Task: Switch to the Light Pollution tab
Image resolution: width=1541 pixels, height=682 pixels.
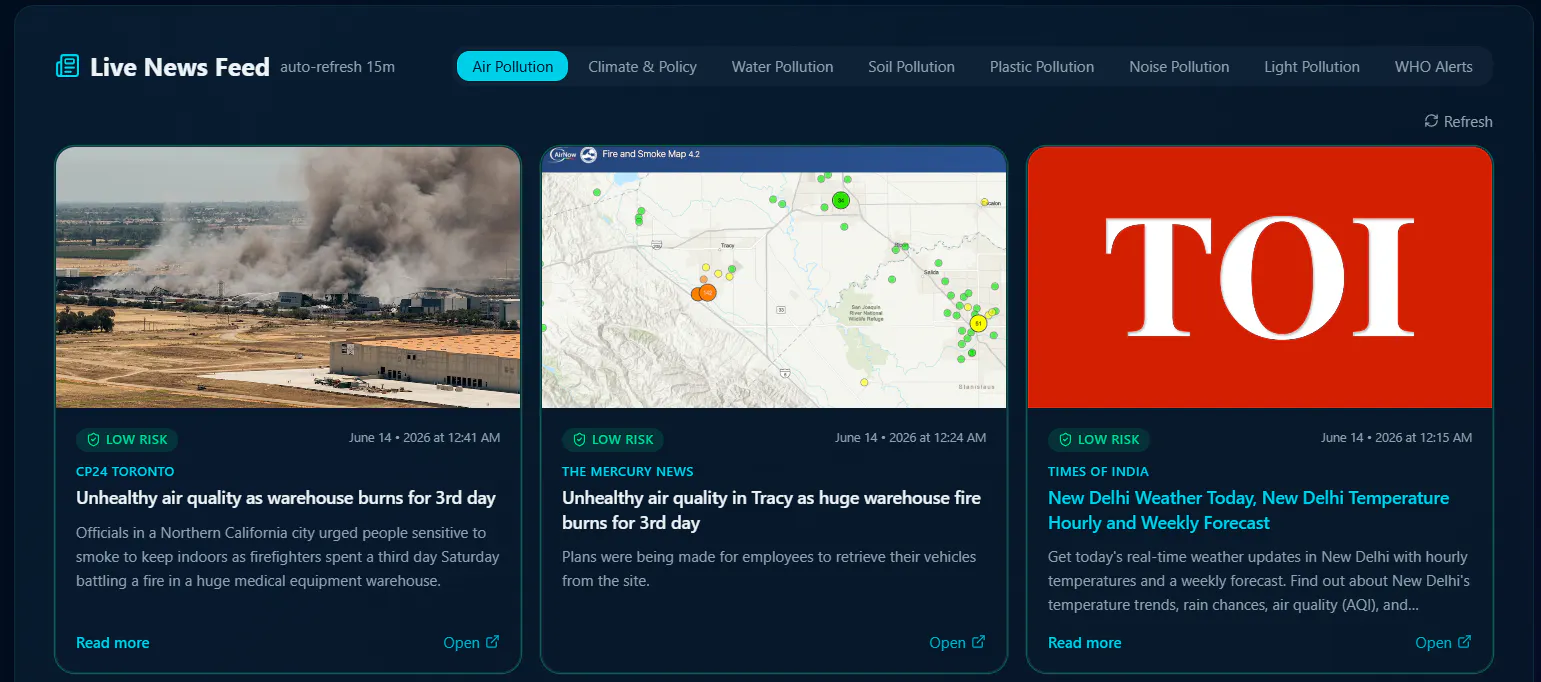Action: click(1312, 66)
